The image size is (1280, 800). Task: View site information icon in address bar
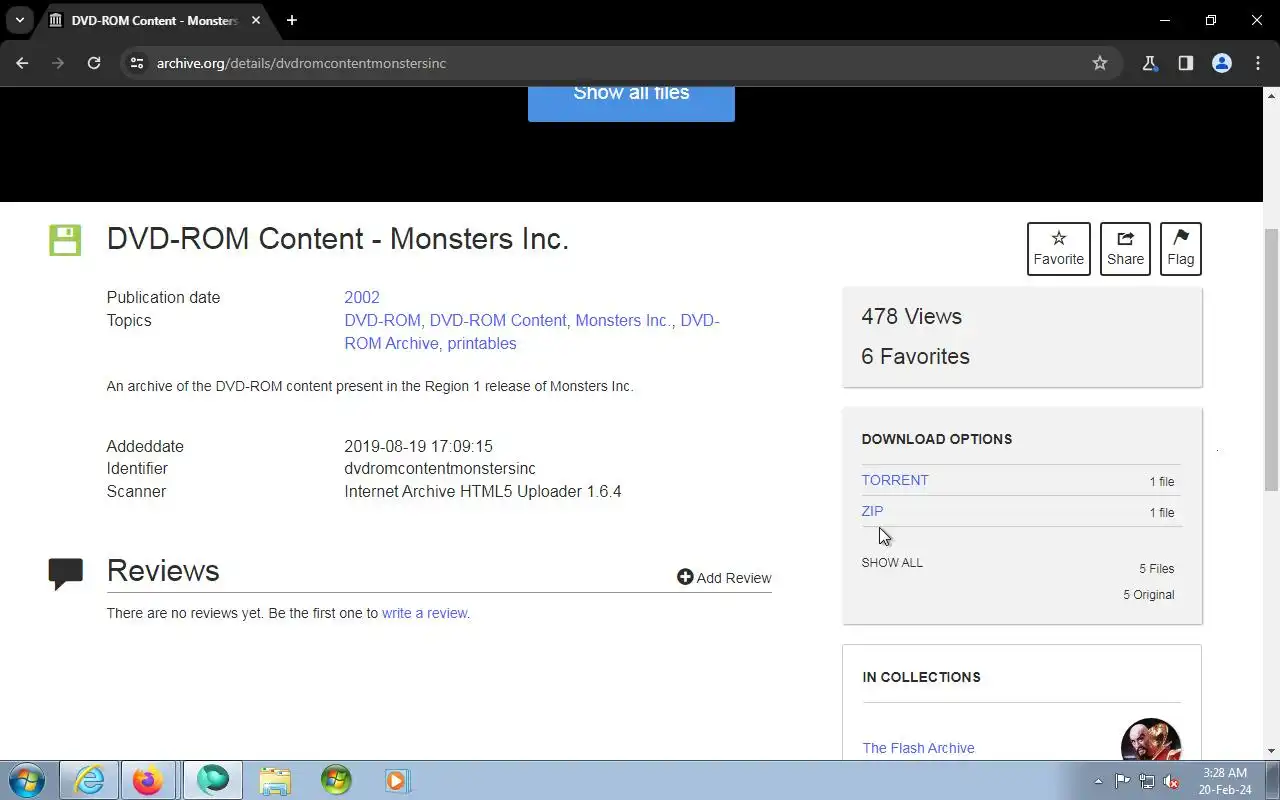138,63
